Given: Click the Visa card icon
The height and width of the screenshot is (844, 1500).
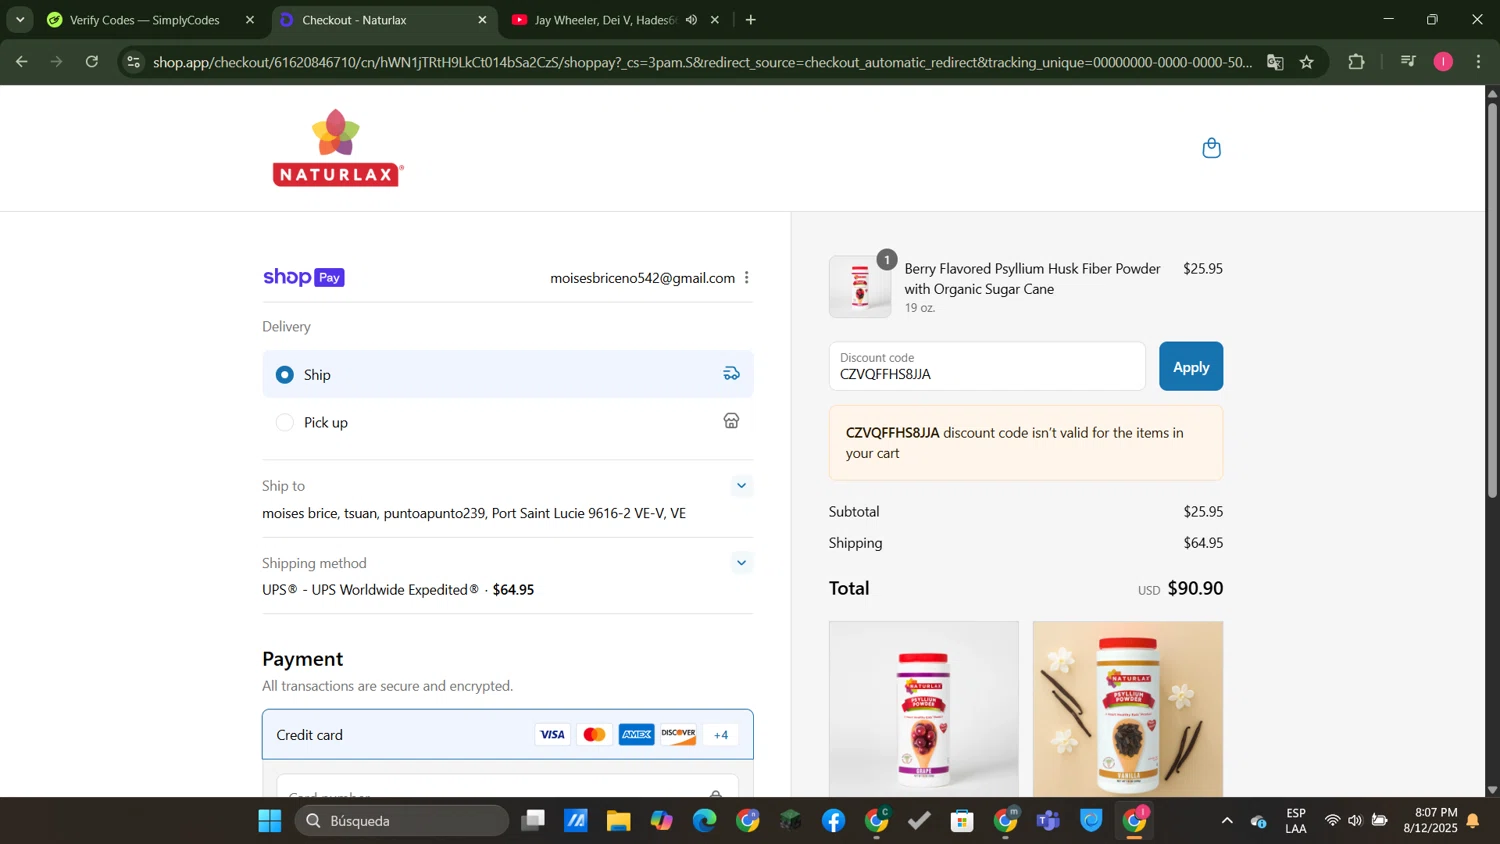Looking at the screenshot, I should [552, 735].
